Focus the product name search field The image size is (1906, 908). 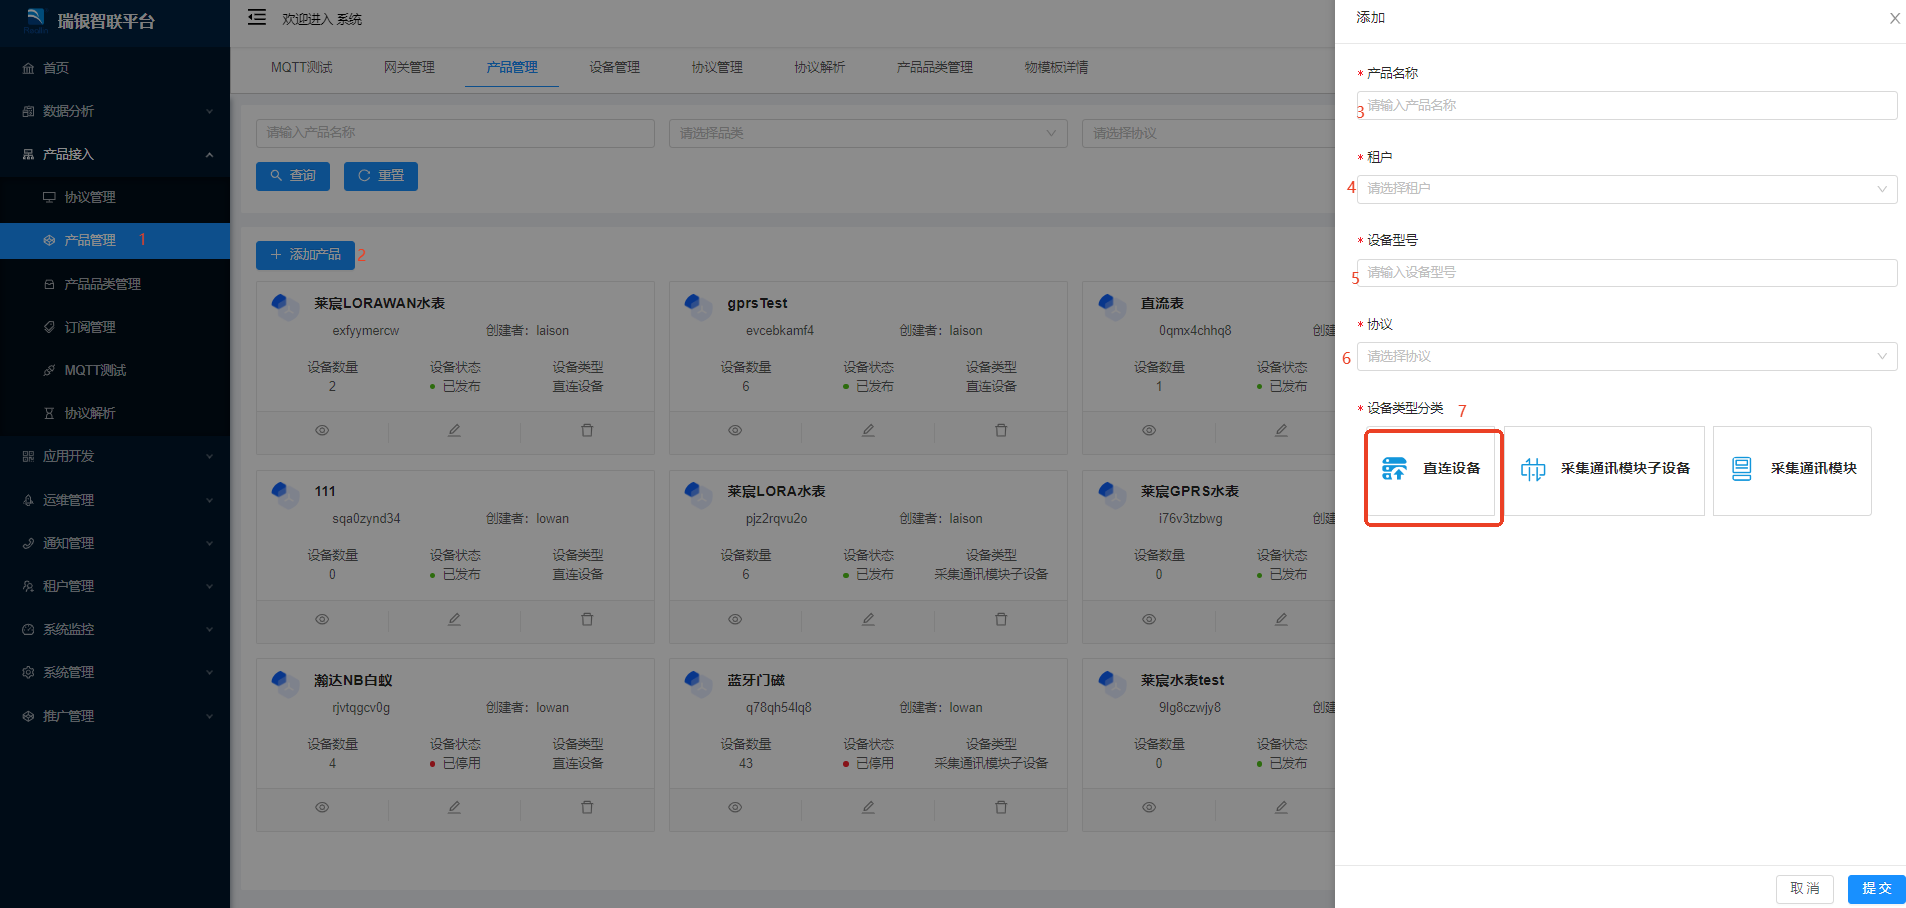[x=455, y=133]
